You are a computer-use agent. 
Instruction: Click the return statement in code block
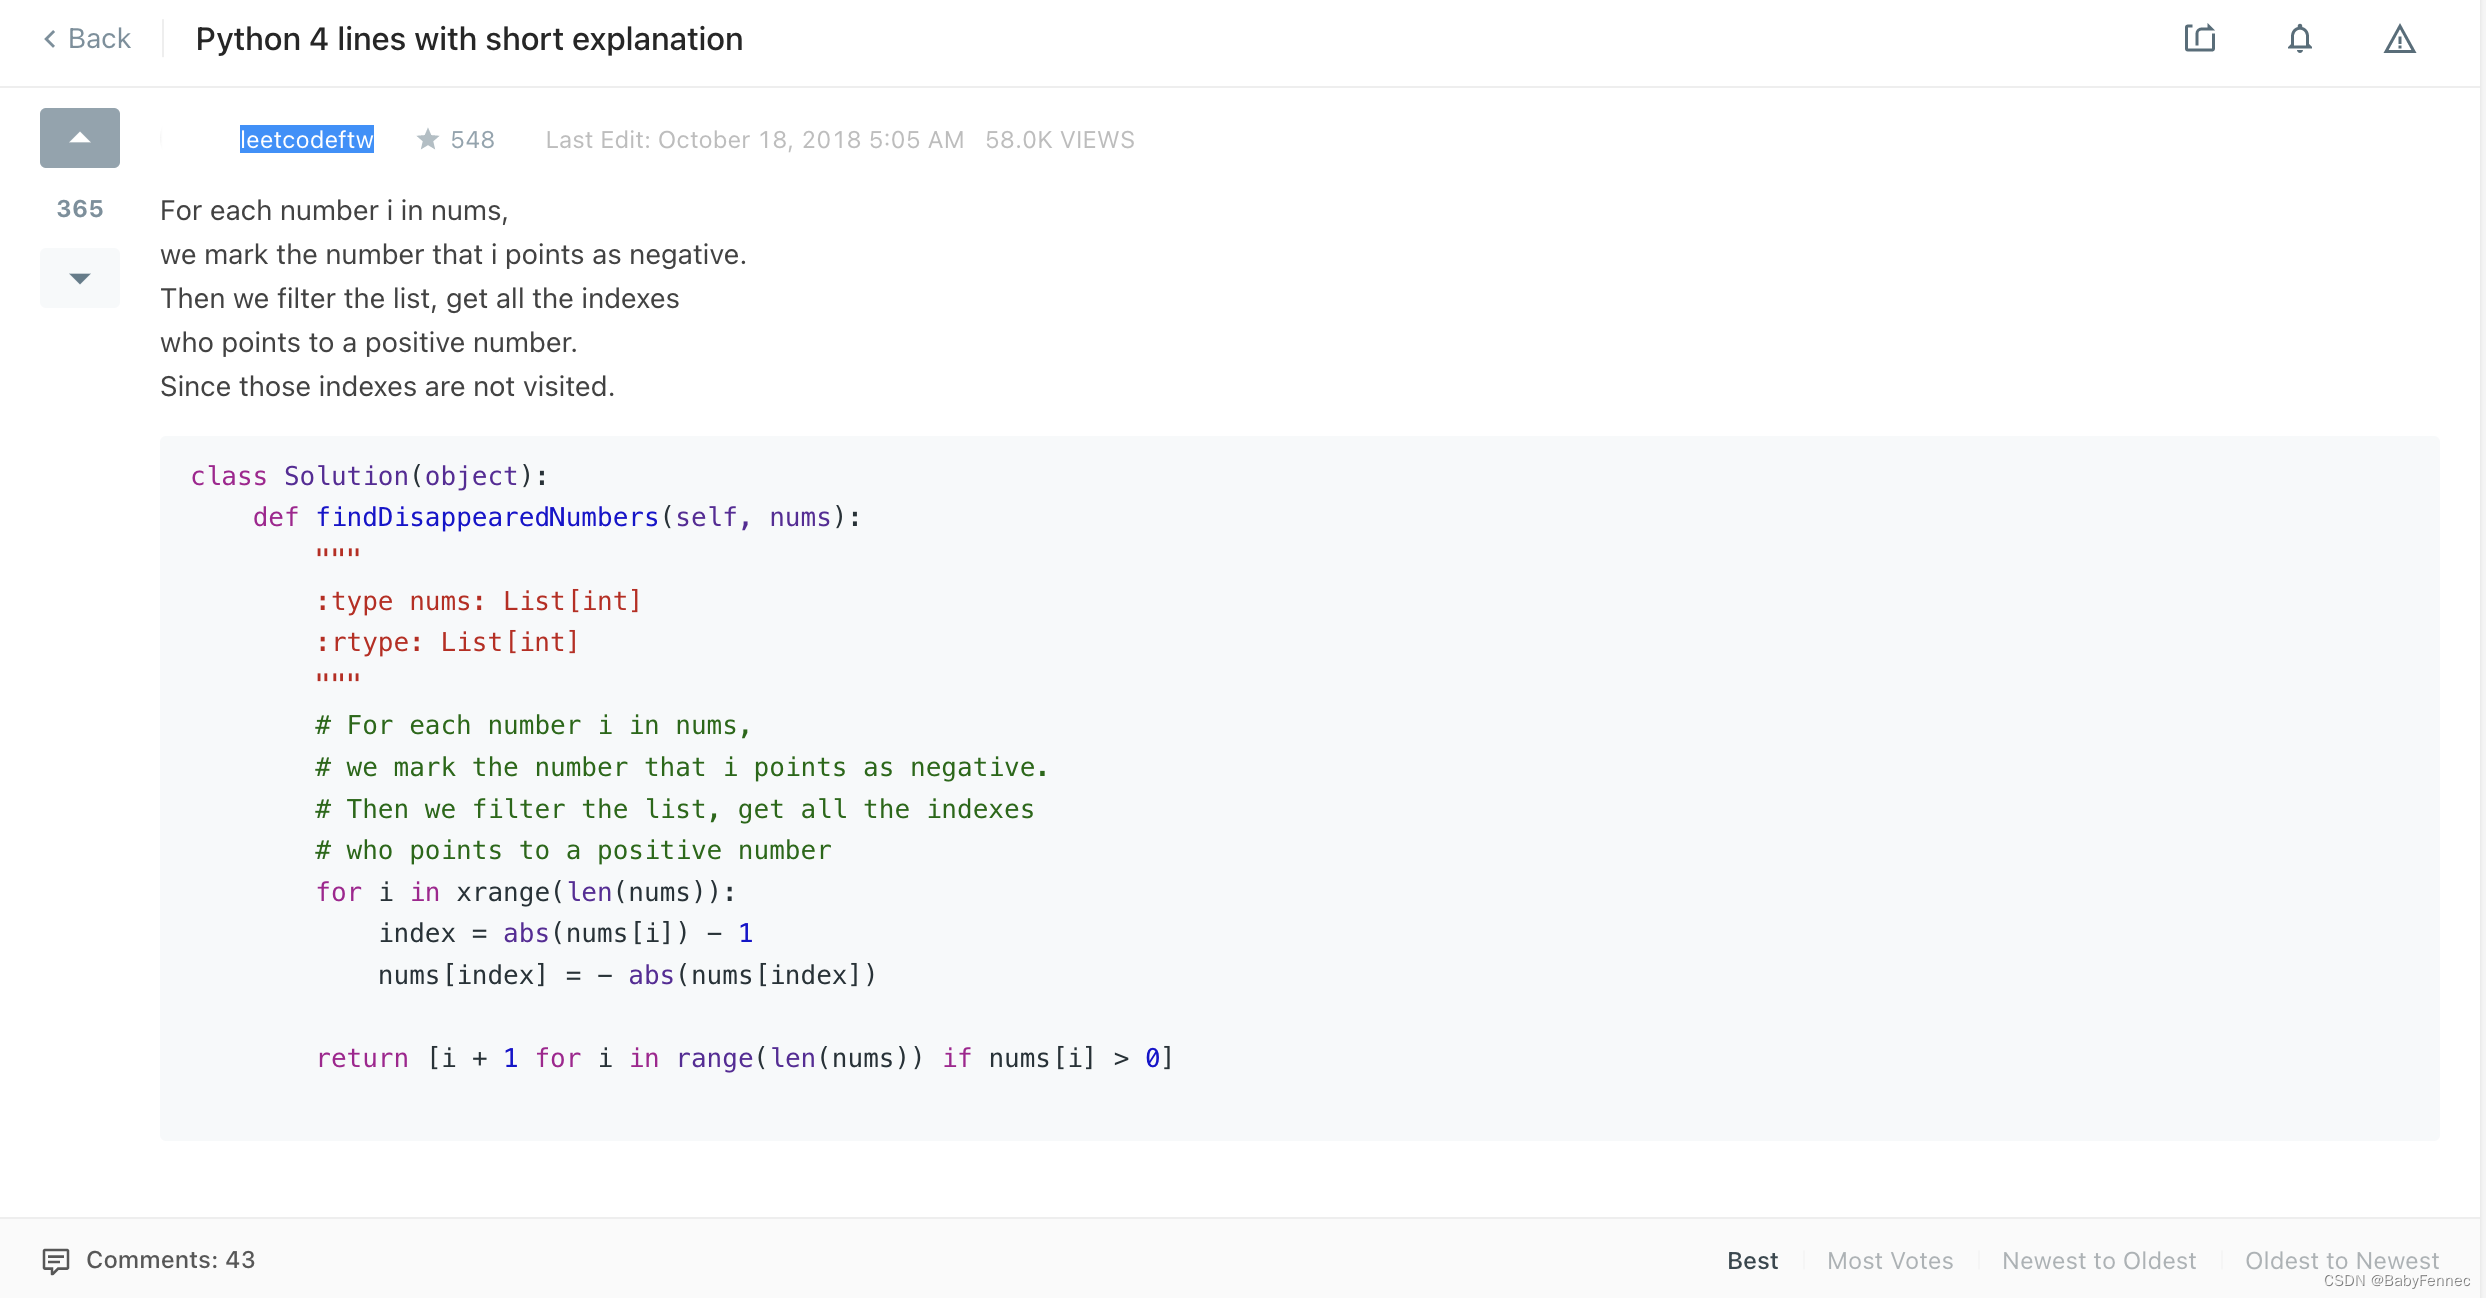tap(744, 1058)
